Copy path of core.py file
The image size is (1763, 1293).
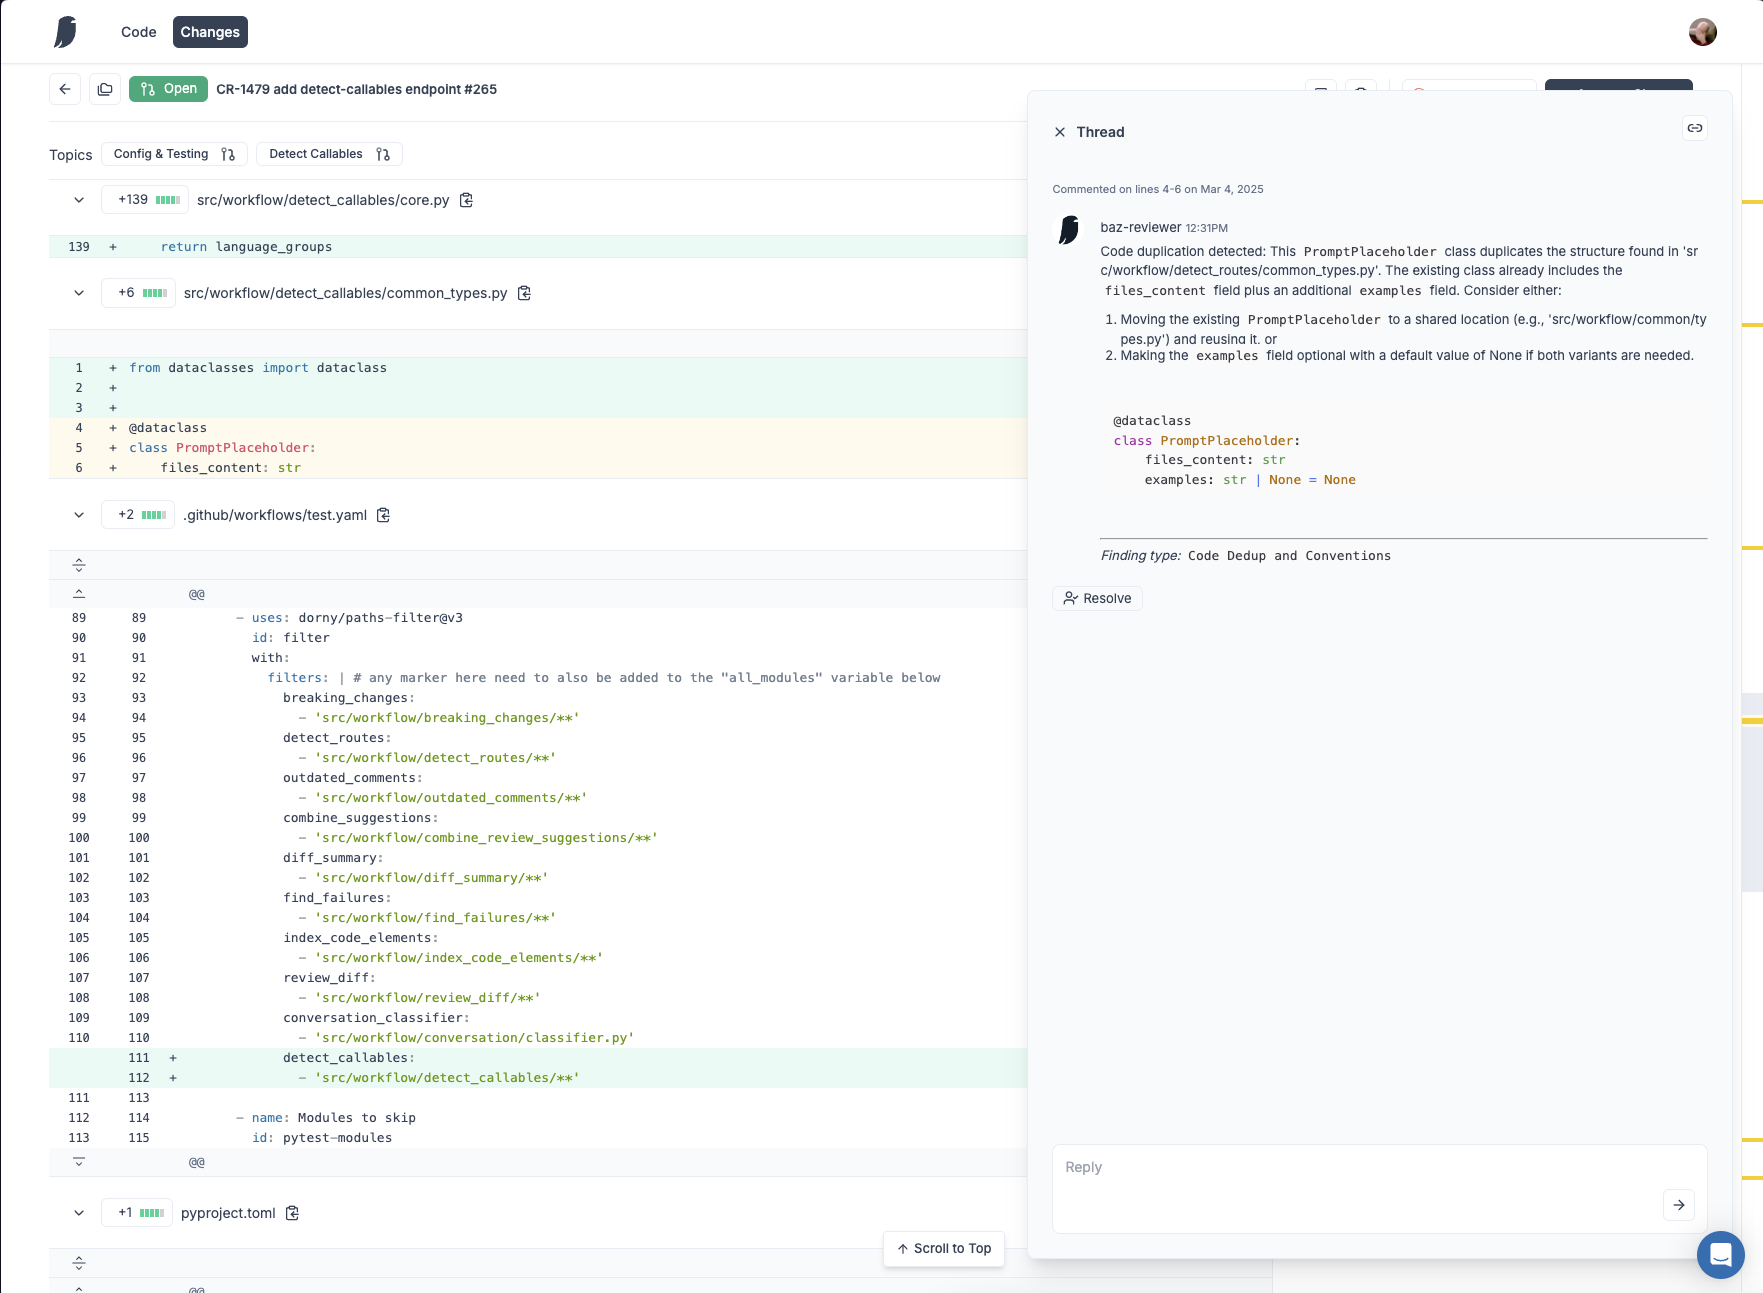coord(466,200)
